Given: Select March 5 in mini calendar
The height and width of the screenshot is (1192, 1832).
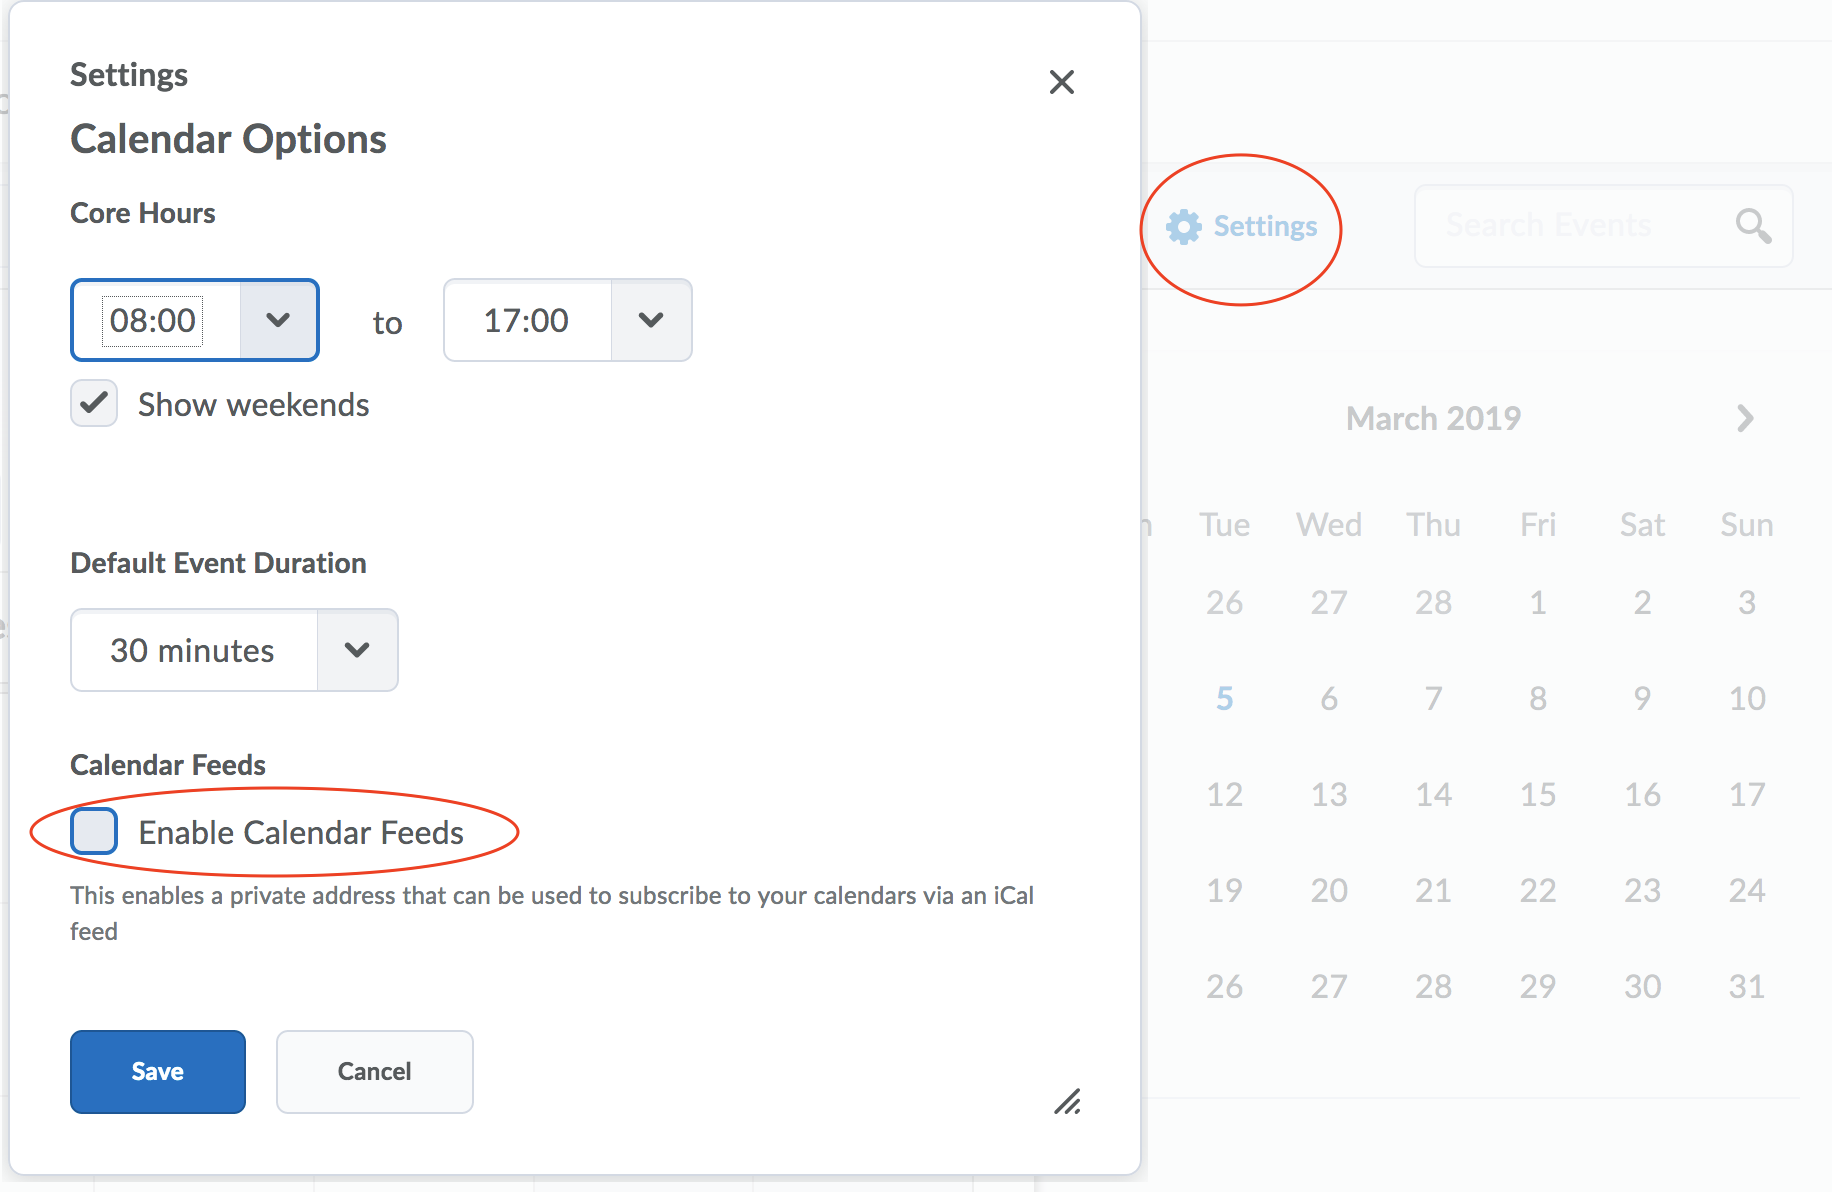Looking at the screenshot, I should (x=1224, y=698).
